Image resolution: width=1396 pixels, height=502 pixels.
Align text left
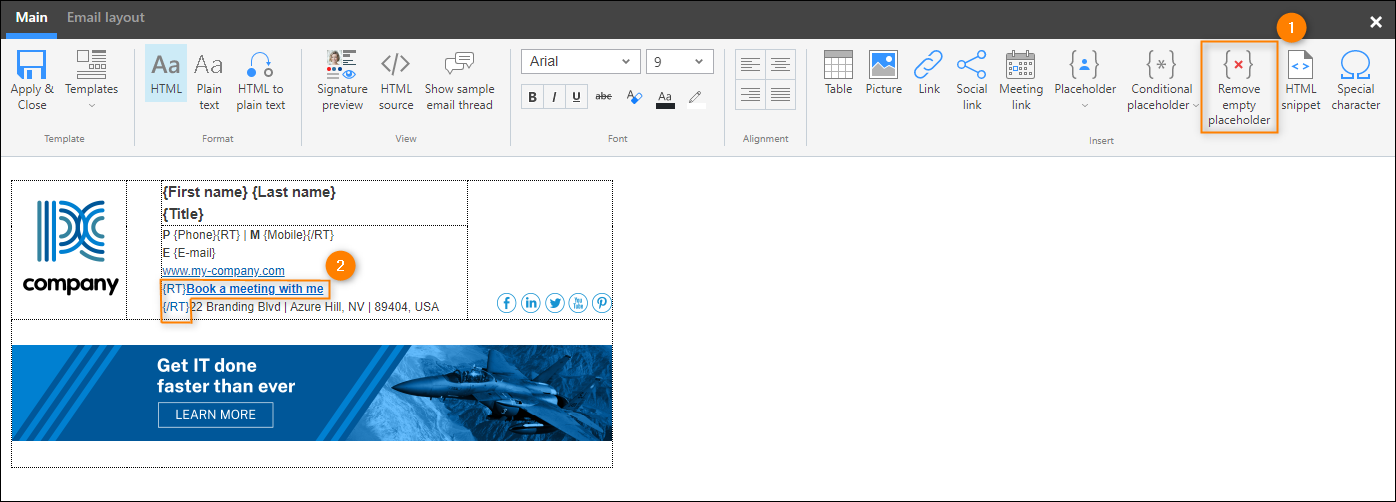751,65
